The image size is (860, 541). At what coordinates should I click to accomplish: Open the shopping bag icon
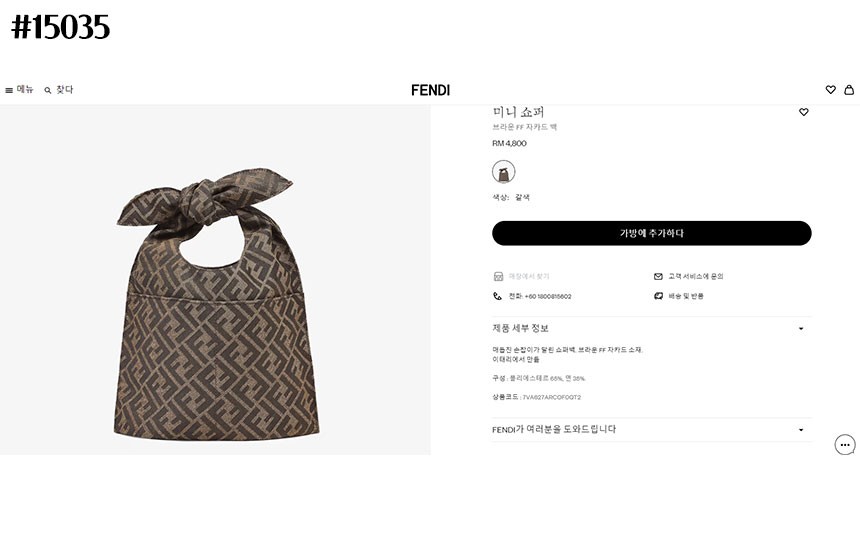(x=849, y=90)
